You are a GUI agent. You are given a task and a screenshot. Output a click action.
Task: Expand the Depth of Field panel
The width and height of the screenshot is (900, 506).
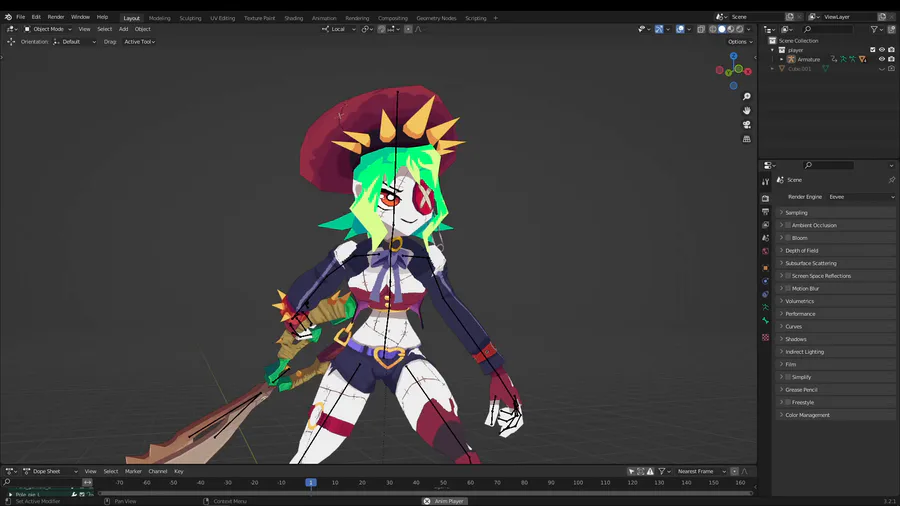[x=836, y=251]
